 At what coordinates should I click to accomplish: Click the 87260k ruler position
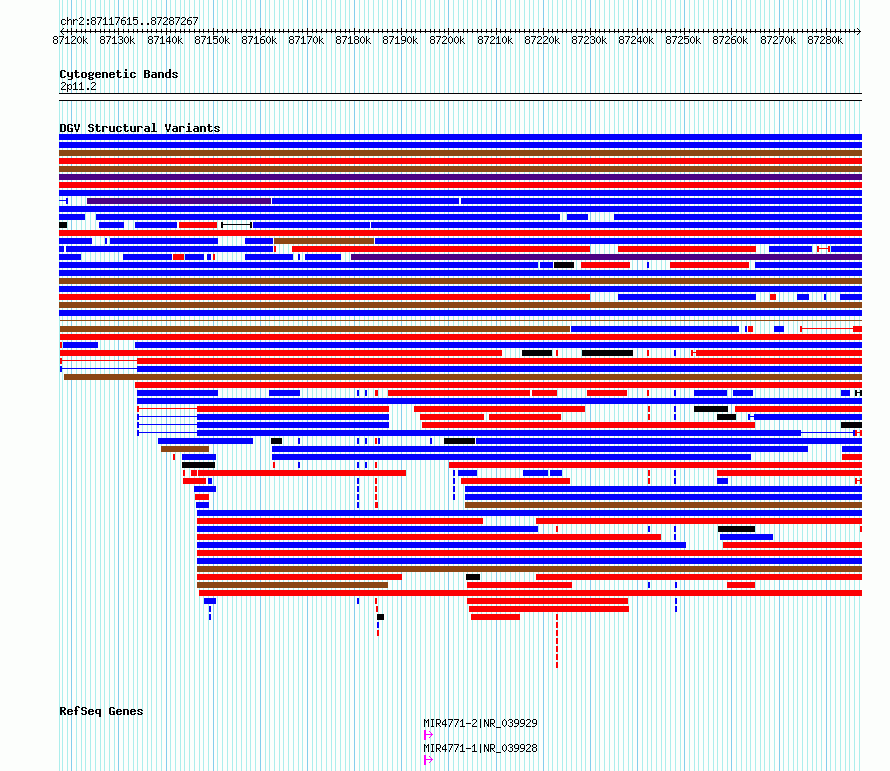731,40
